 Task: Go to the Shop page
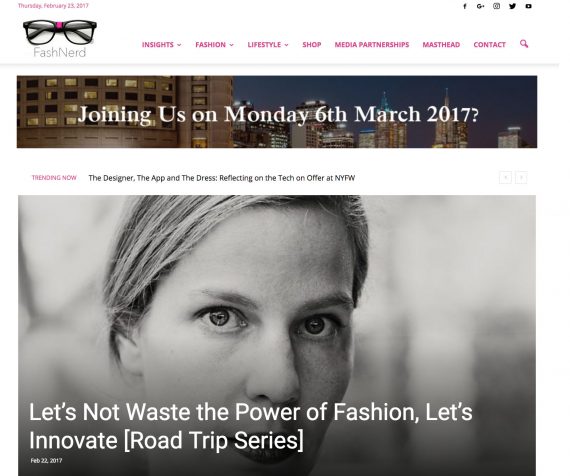click(312, 45)
